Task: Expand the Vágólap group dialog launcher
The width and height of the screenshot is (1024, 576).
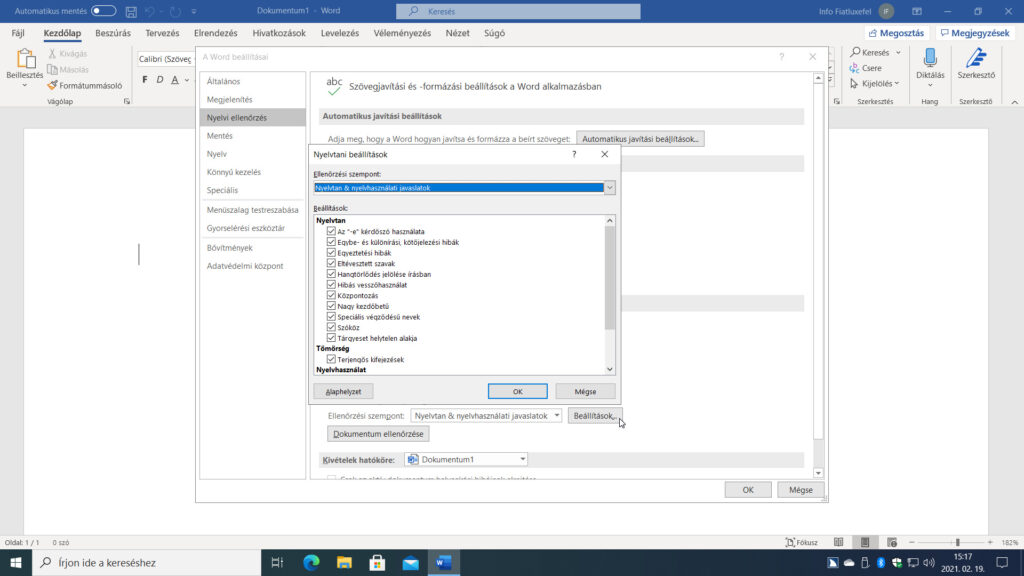Action: (127, 101)
